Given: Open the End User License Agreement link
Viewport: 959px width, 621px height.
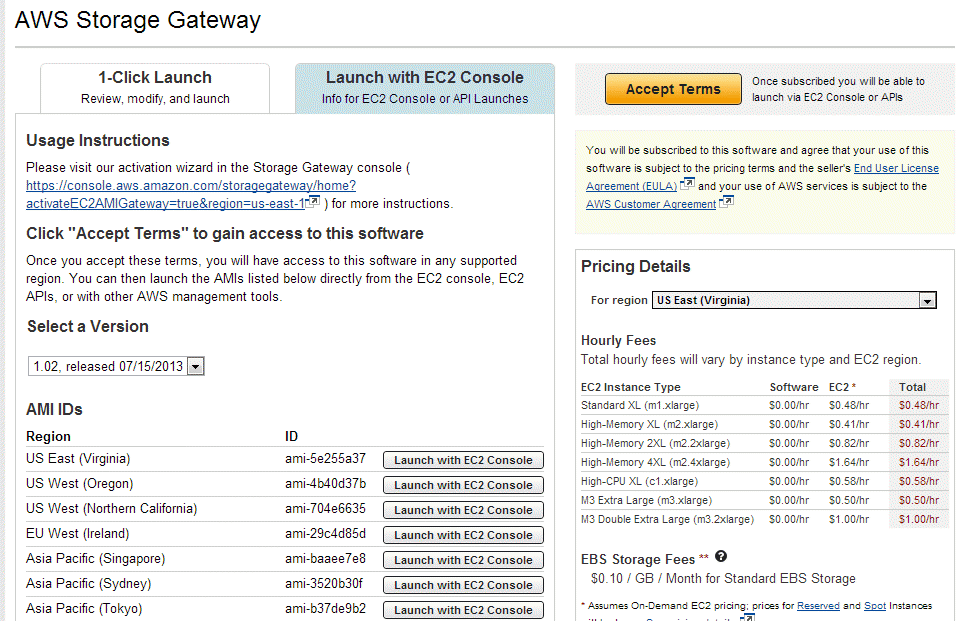Looking at the screenshot, I should point(762,177).
